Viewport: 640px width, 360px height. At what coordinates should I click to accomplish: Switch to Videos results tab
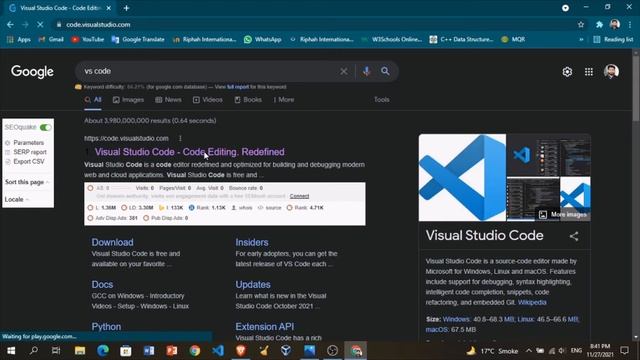pyautogui.click(x=208, y=100)
